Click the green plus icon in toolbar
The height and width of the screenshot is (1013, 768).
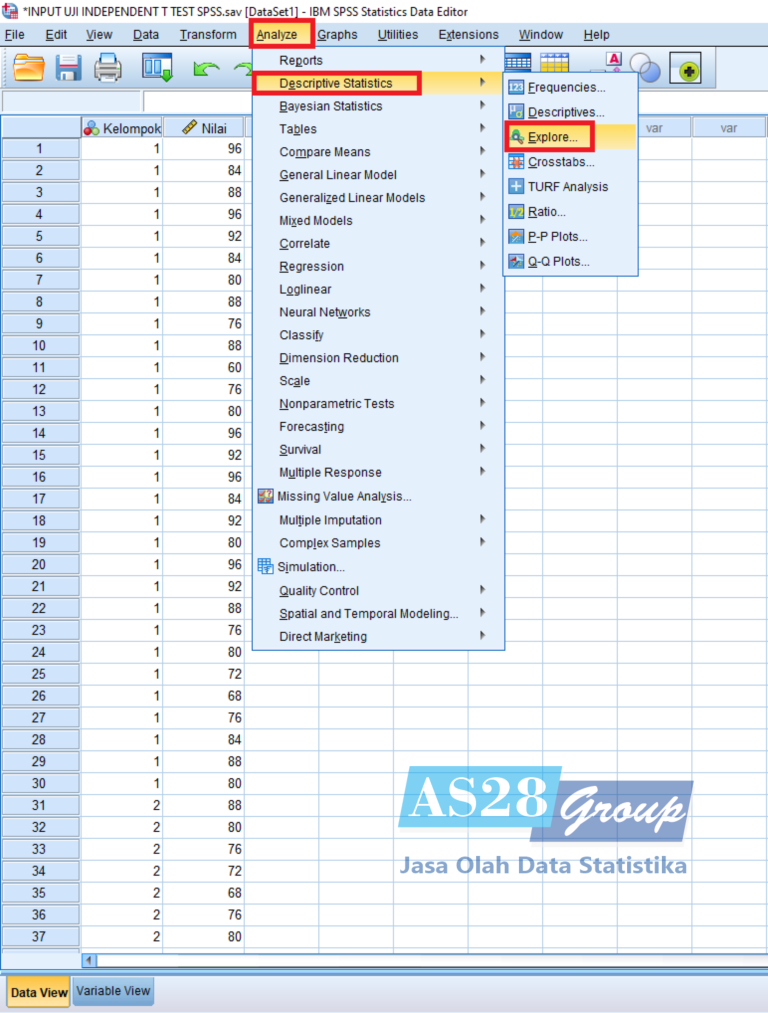[x=690, y=69]
